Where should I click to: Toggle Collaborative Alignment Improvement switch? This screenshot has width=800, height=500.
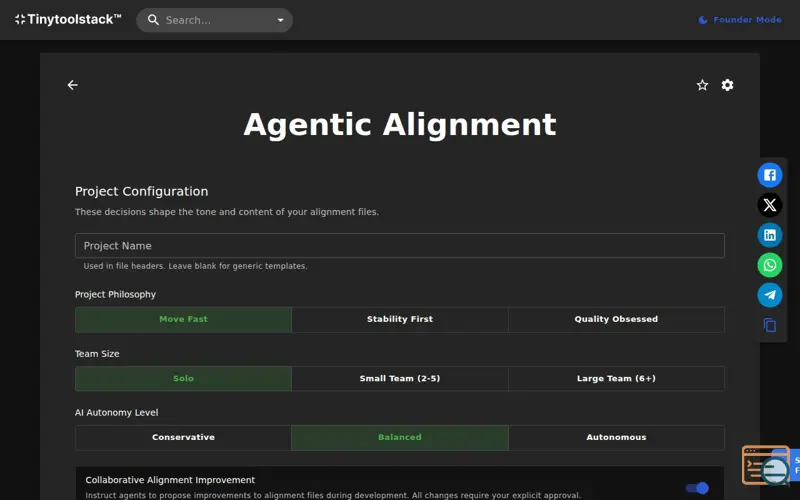point(697,488)
